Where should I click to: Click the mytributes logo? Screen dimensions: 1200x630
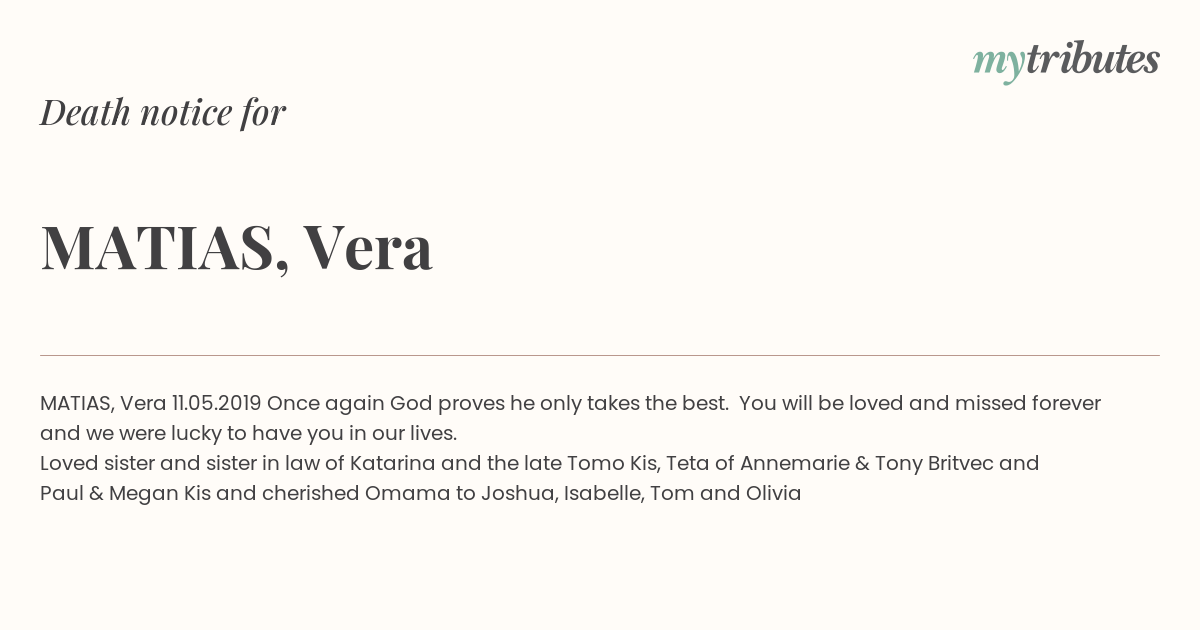(x=1066, y=61)
